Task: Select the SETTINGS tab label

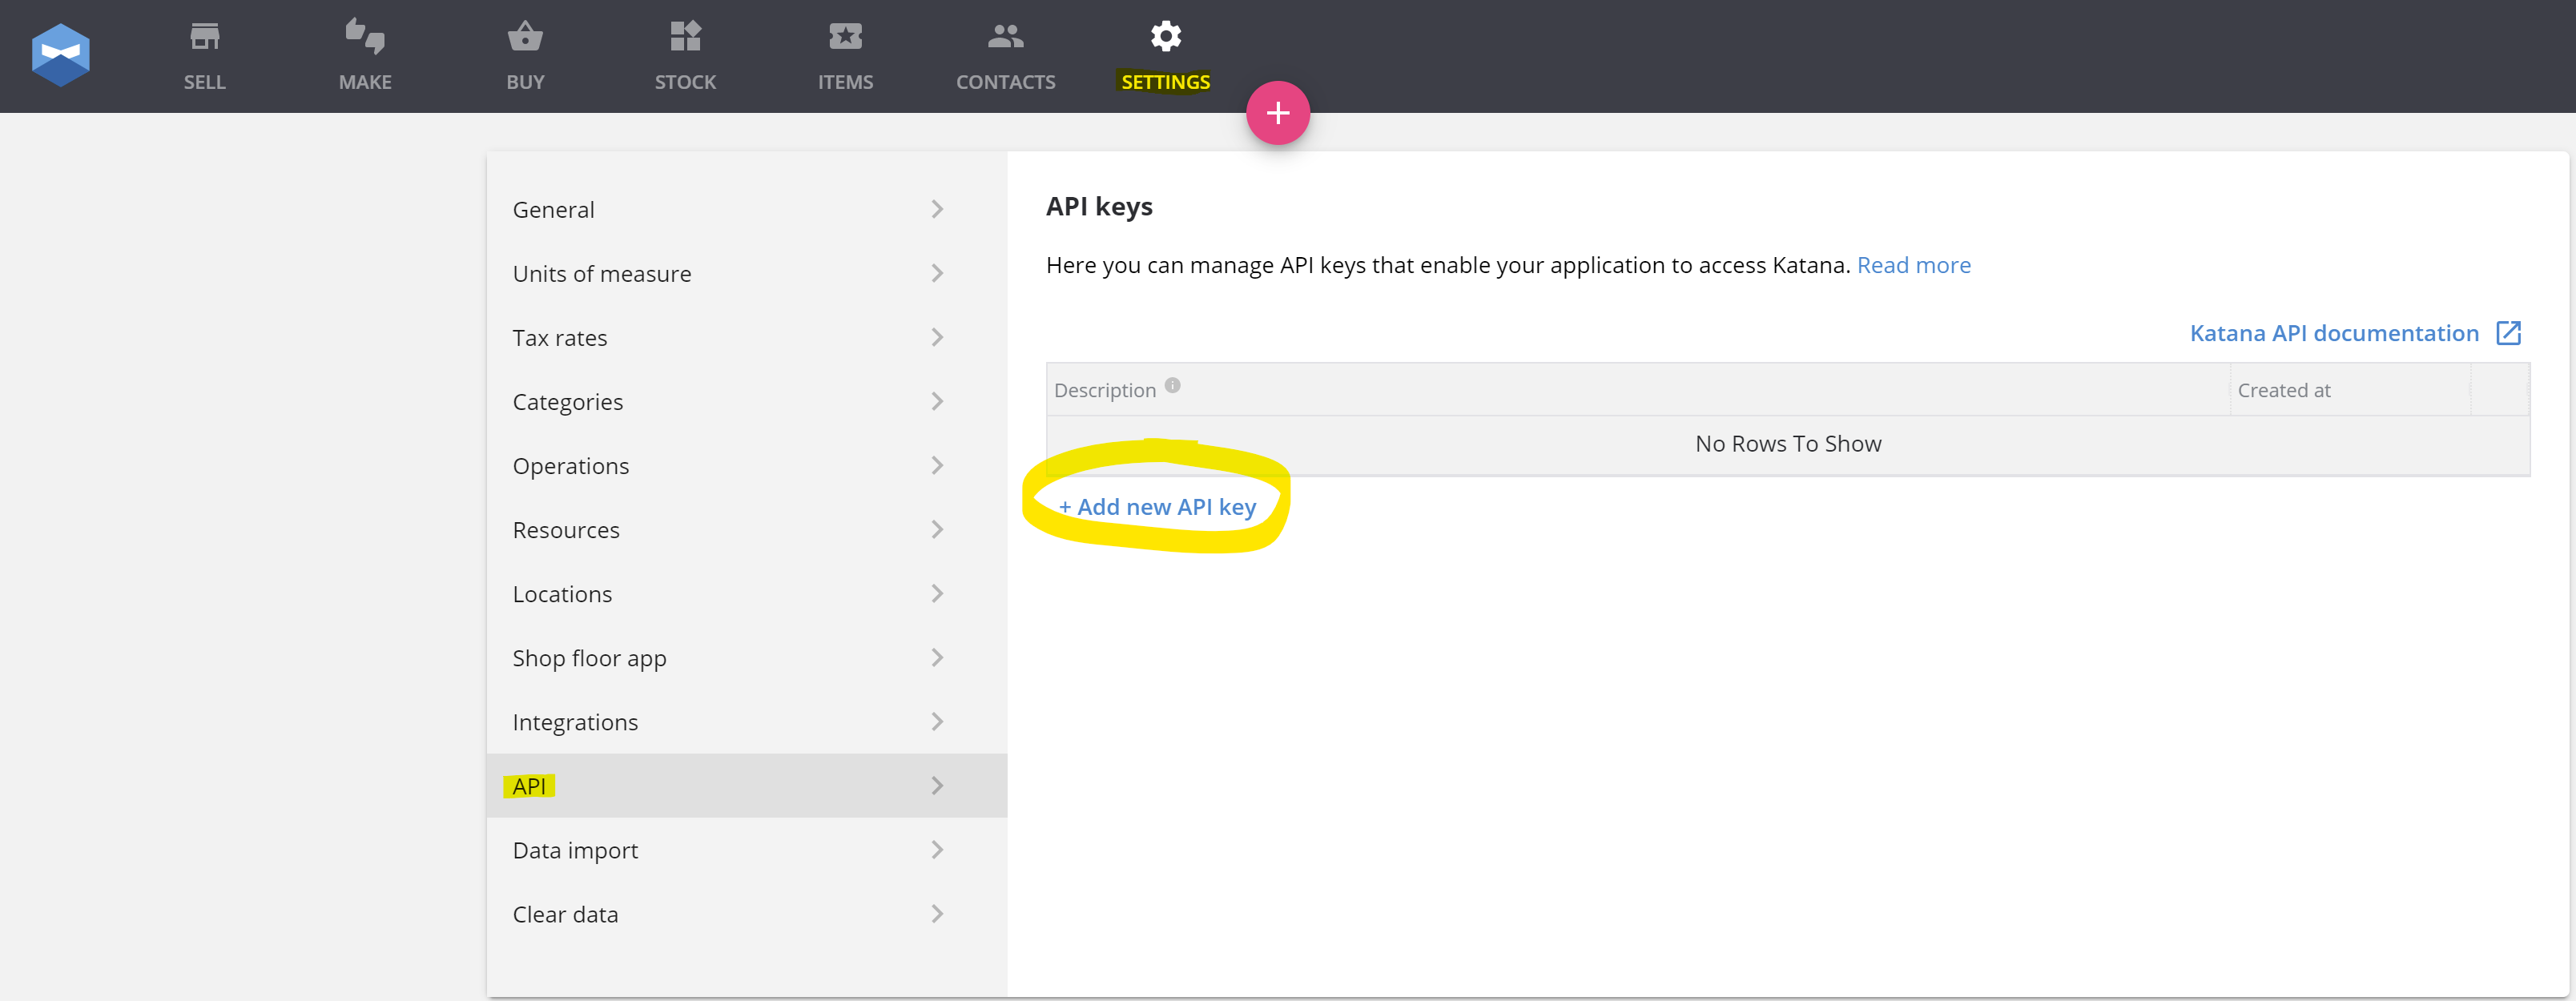Action: click(1166, 82)
